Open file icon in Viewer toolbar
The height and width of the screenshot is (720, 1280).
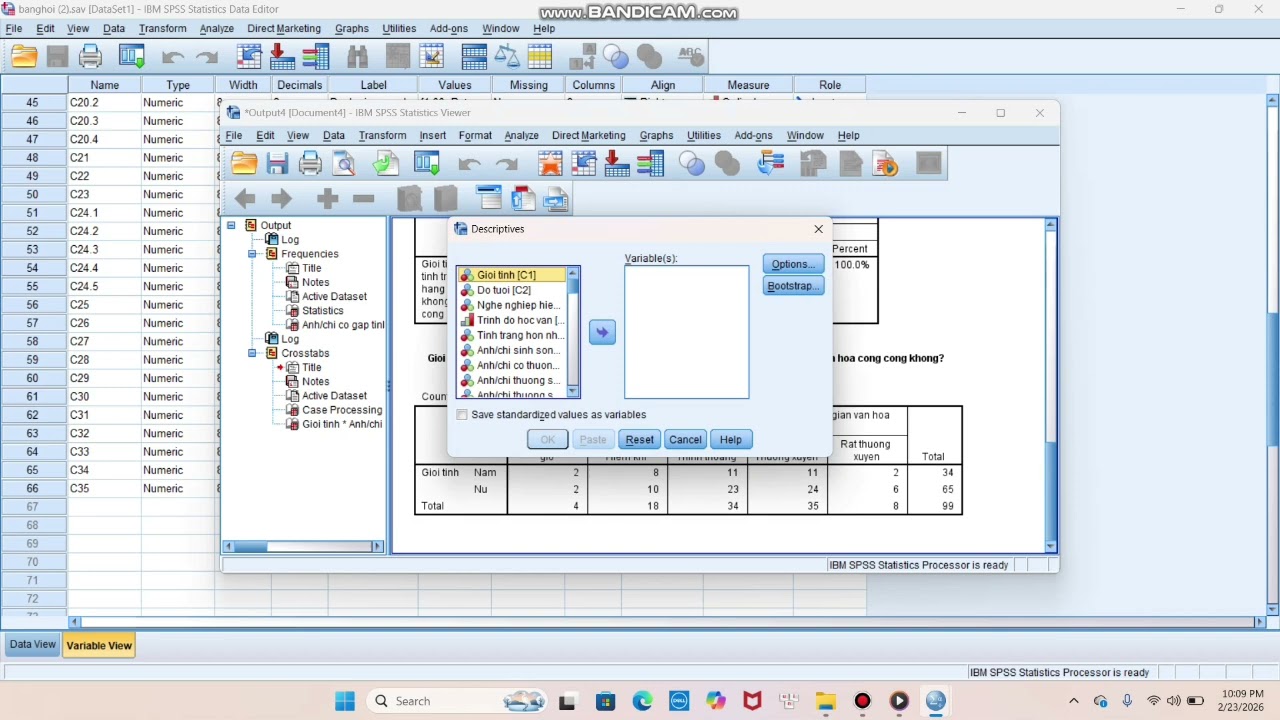click(244, 163)
